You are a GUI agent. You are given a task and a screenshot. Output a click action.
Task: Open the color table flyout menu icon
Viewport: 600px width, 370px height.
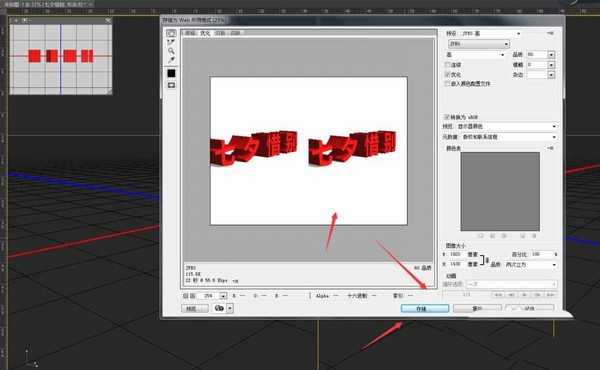coord(550,148)
